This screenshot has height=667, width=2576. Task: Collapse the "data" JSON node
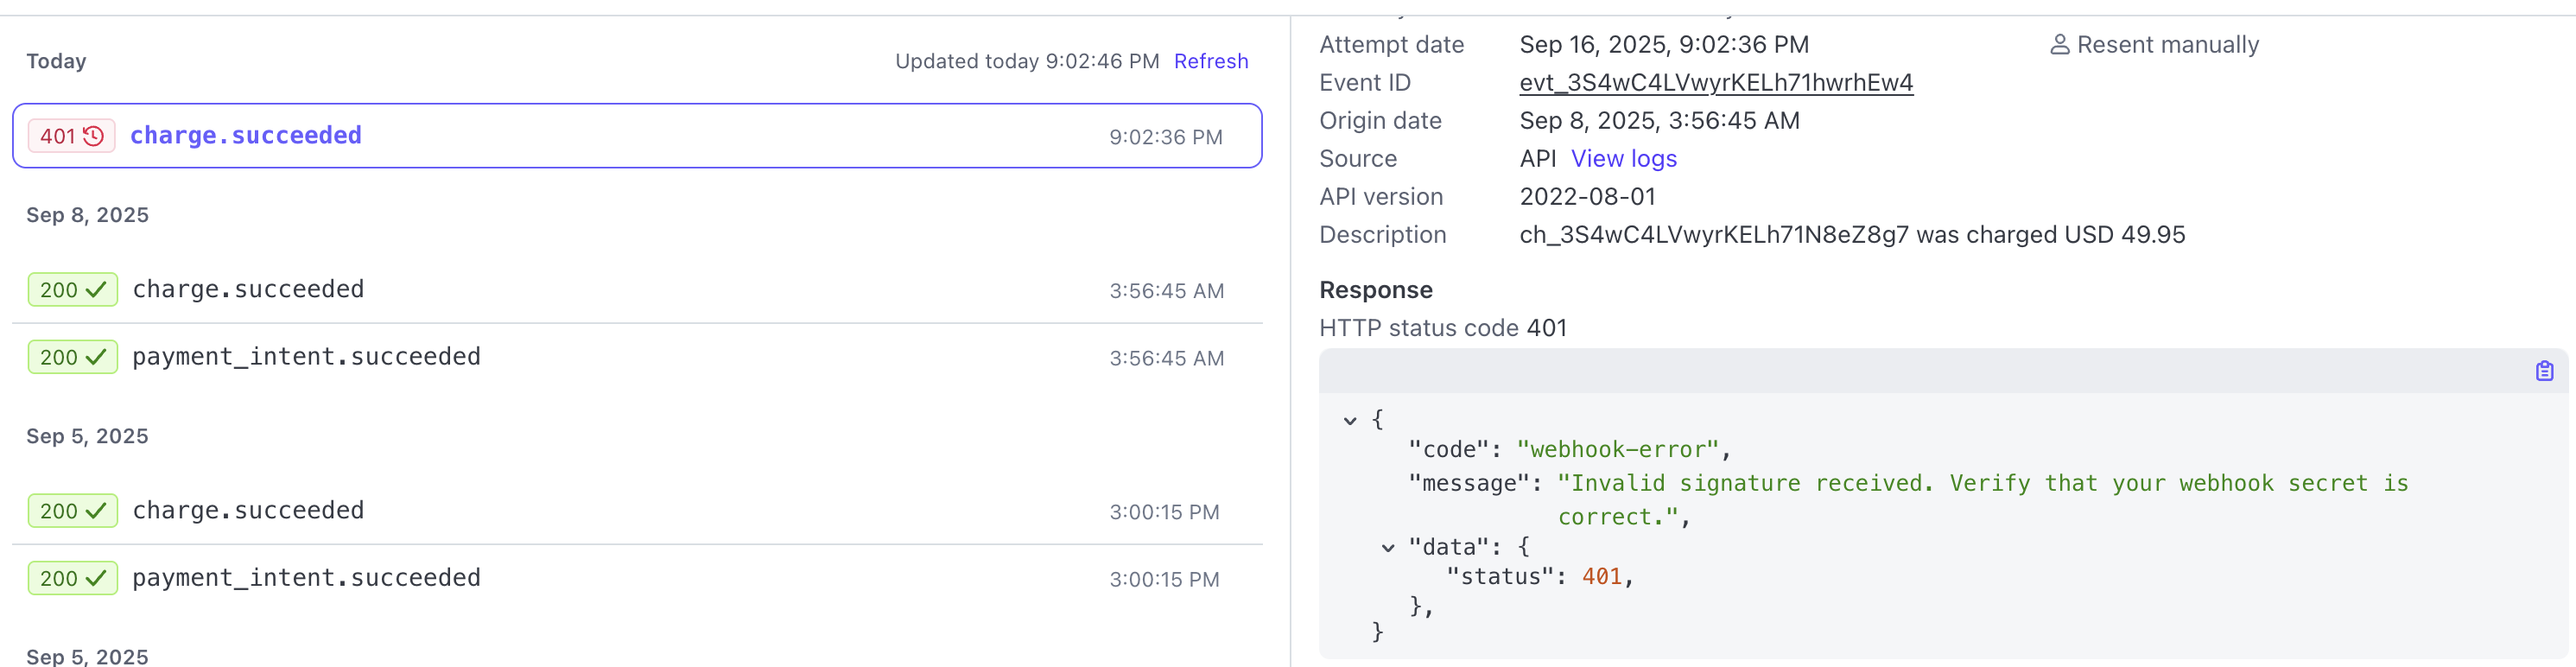point(1388,548)
